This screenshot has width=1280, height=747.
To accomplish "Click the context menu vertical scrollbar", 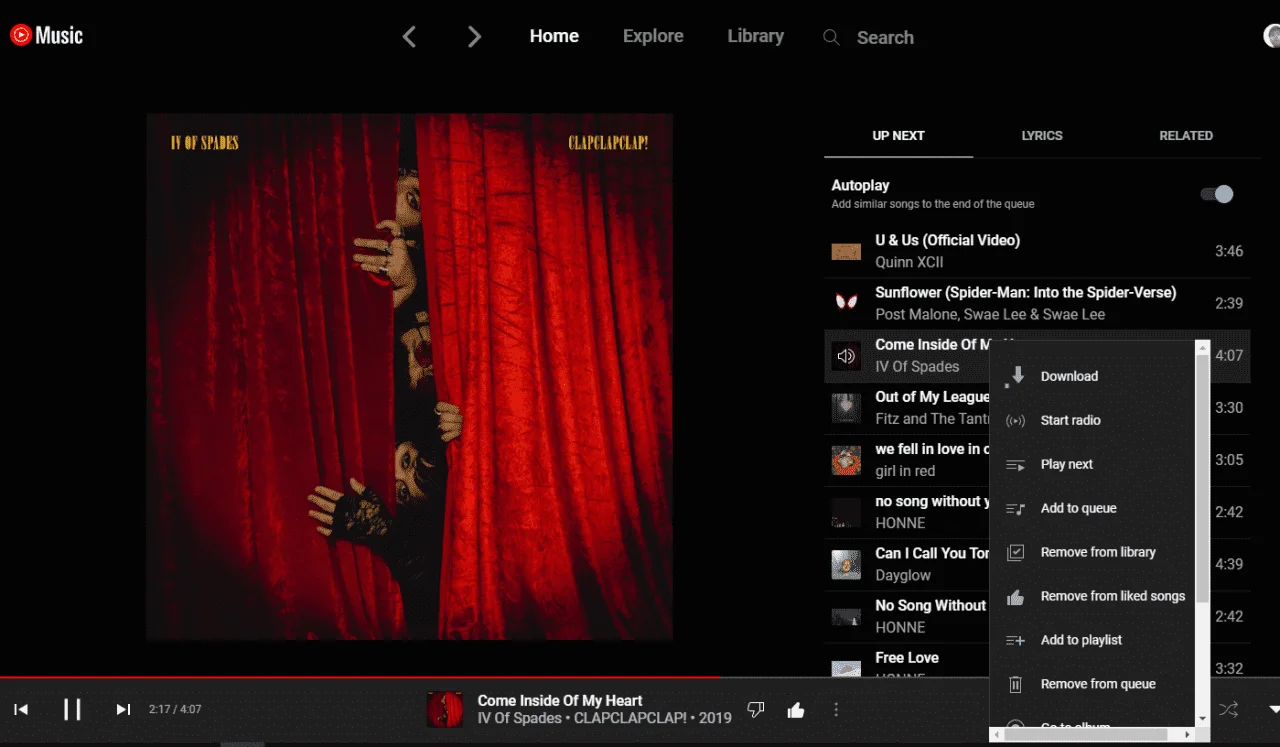I will (1202, 480).
